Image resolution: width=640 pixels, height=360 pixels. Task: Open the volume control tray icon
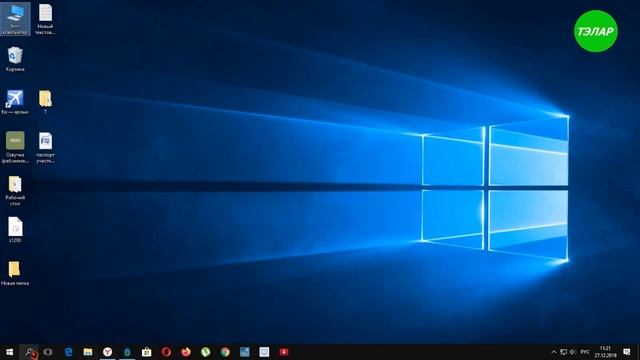pyautogui.click(x=573, y=352)
